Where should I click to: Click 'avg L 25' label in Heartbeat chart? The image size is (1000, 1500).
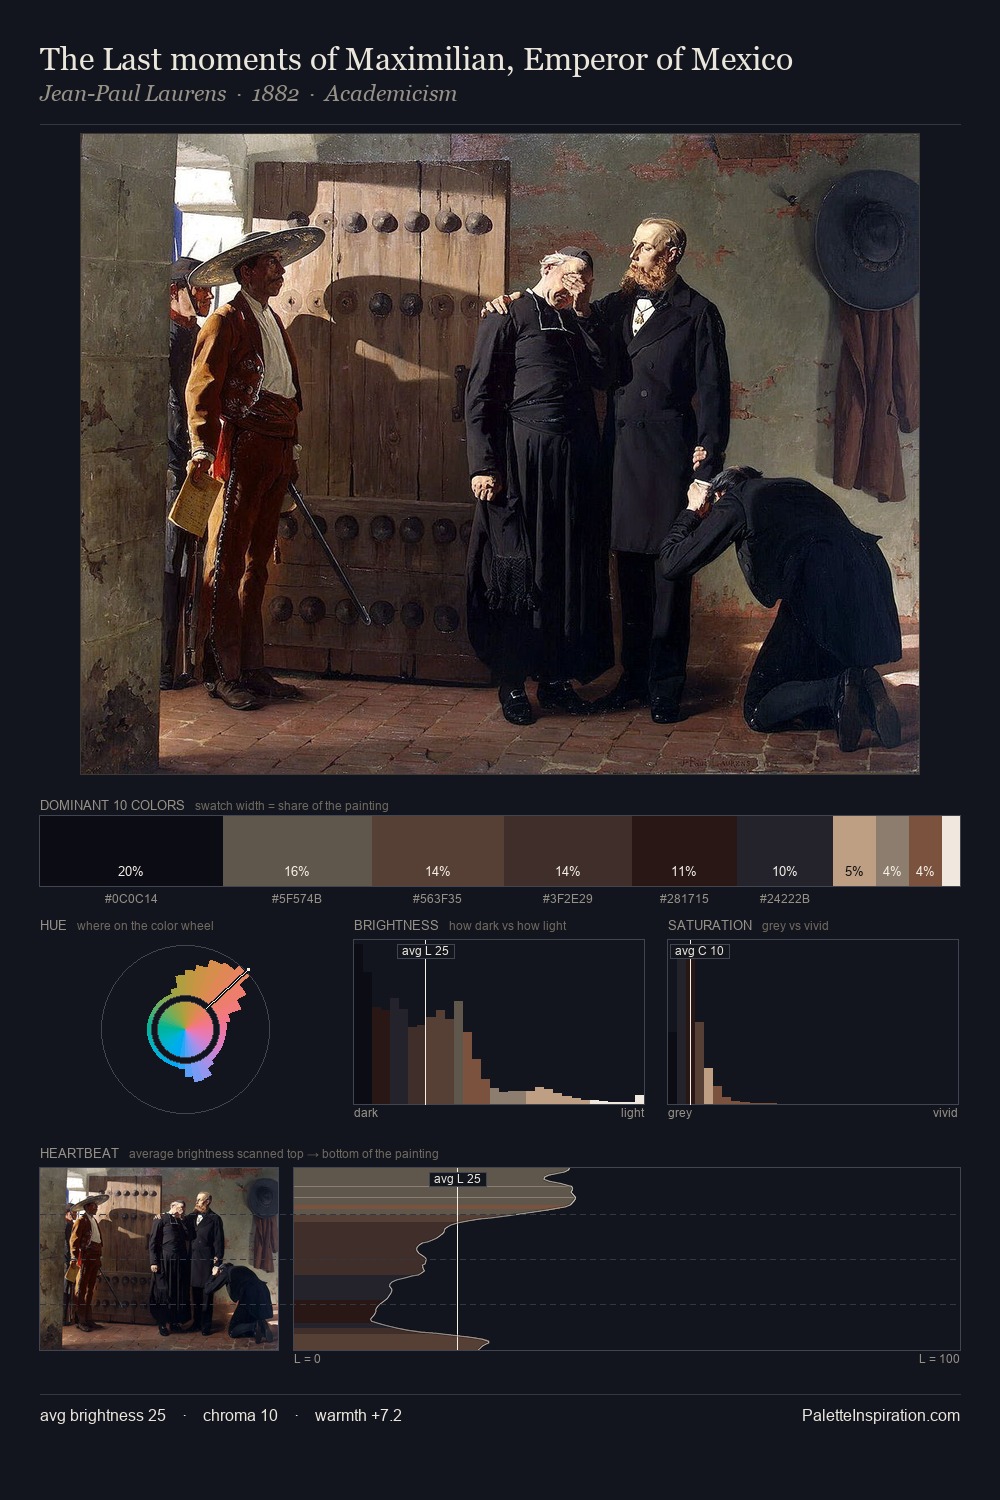click(x=458, y=1179)
